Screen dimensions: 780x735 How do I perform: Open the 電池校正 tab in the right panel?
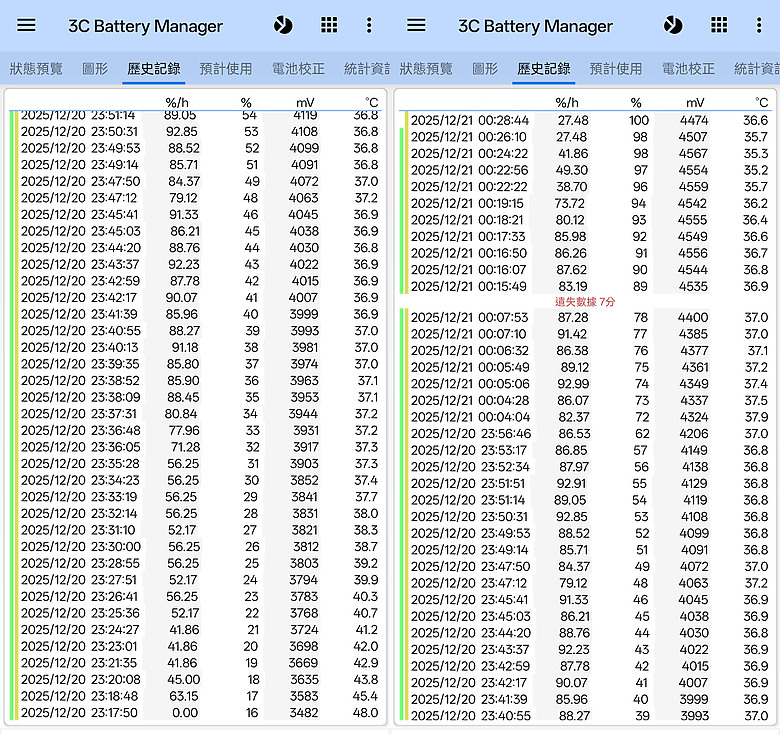[688, 69]
